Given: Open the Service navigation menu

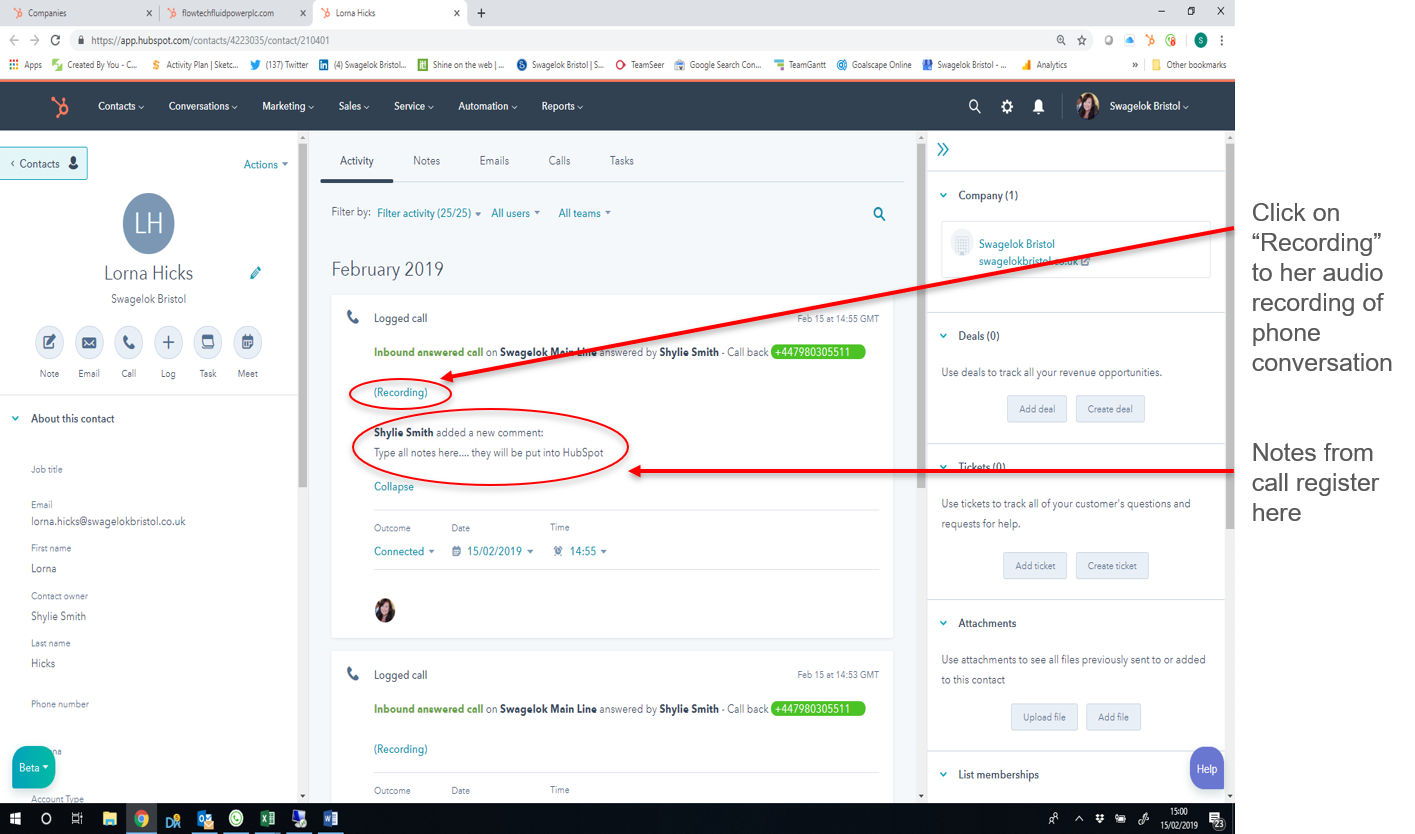Looking at the screenshot, I should [413, 106].
